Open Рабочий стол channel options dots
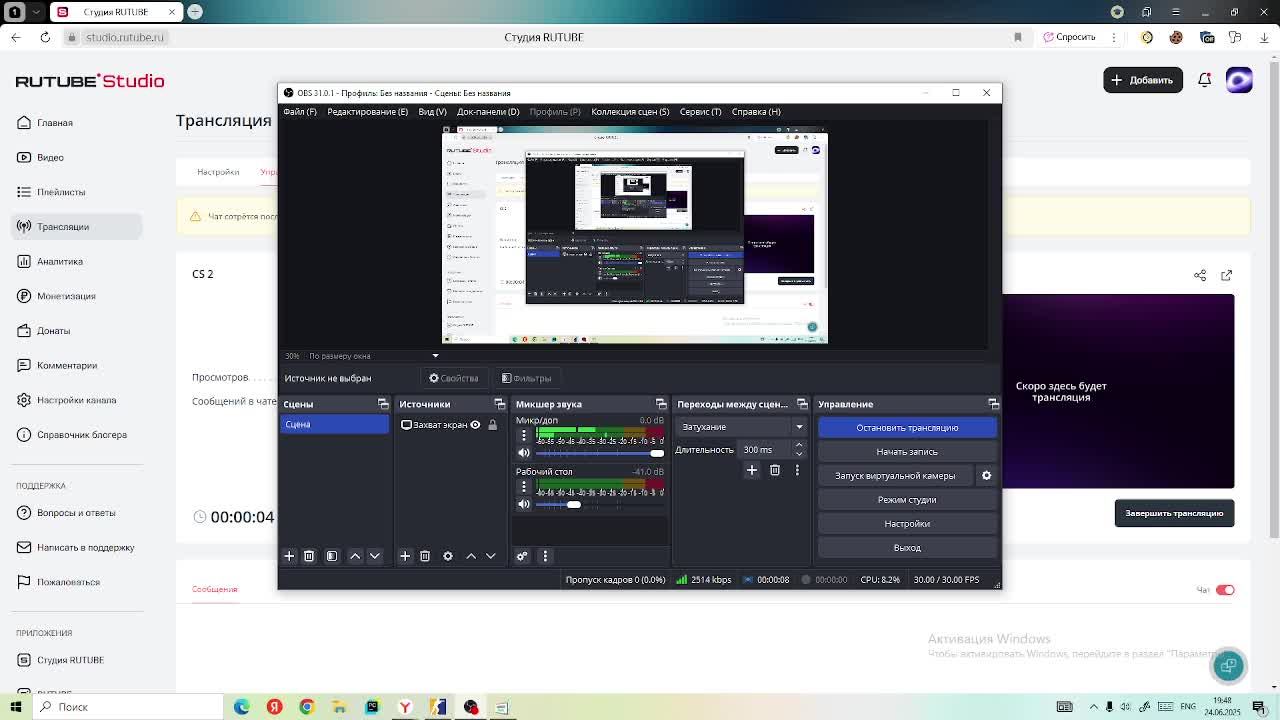1280x720 pixels. (524, 487)
